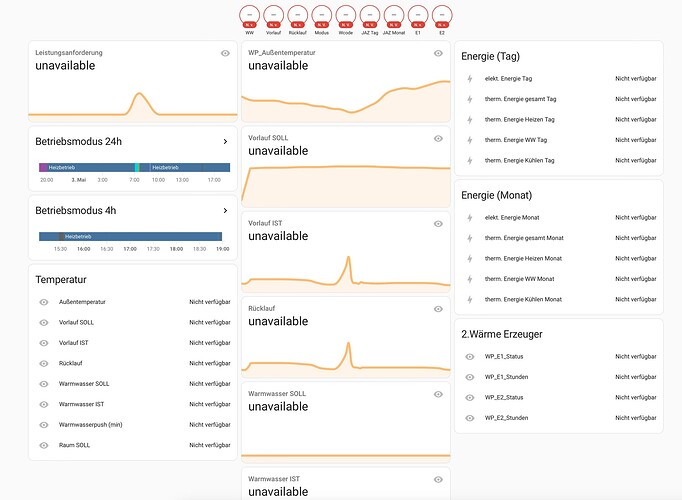Click eye icon in WP_Außentemperatur graph card
The image size is (682, 500).
point(438,53)
